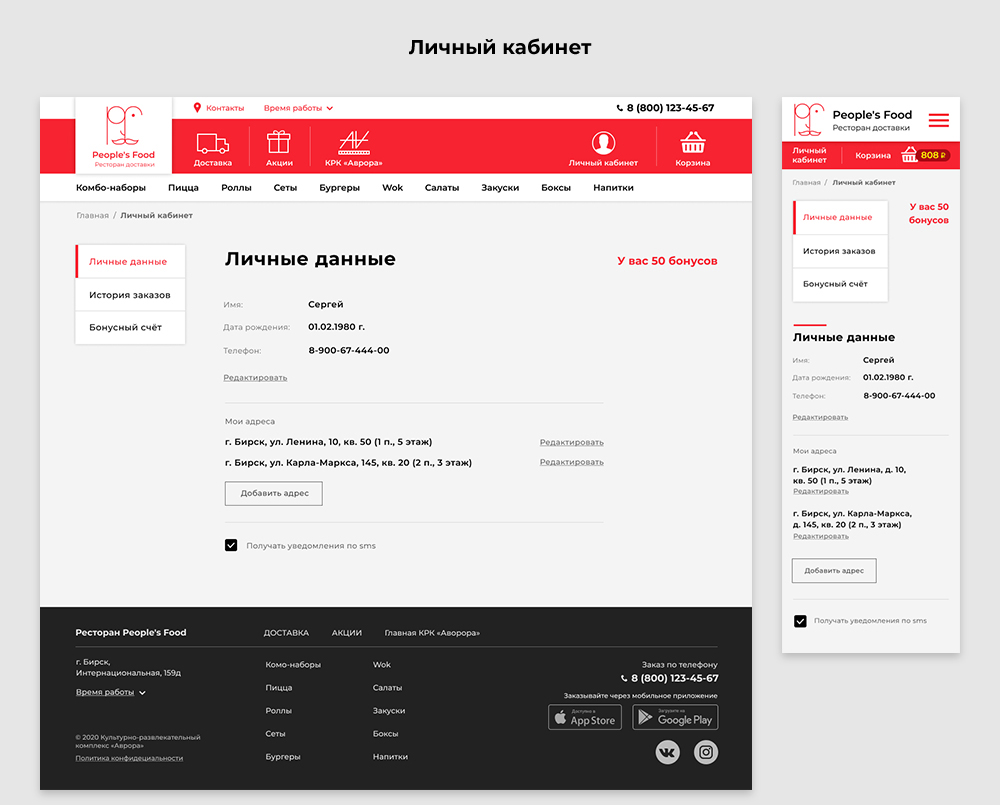Open the Instagram icon in the footer
The image size is (1000, 805).
(705, 752)
